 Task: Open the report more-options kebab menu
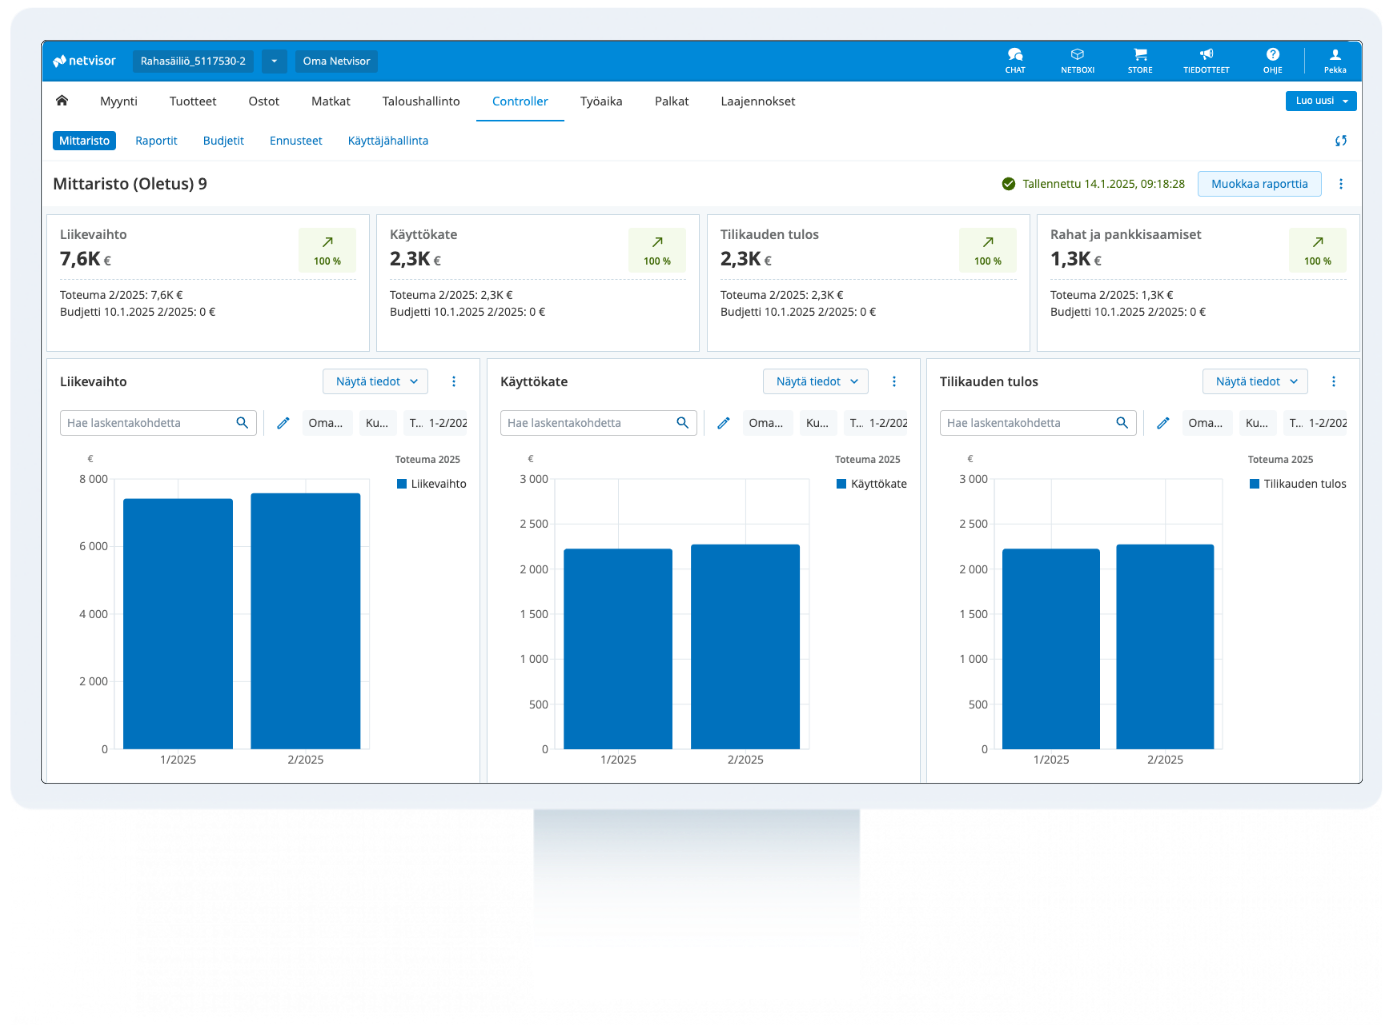pos(1341,184)
